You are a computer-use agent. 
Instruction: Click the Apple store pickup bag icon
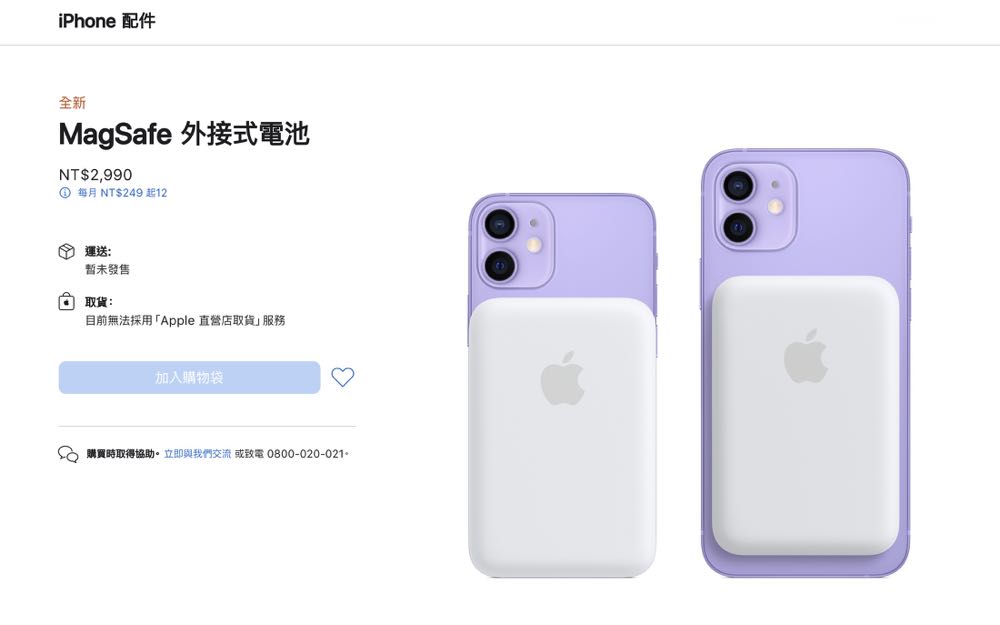click(66, 301)
